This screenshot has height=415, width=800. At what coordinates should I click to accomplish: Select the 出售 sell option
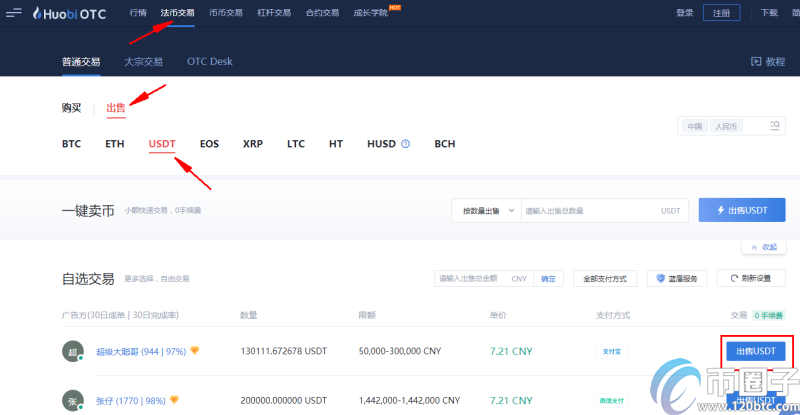coord(116,108)
